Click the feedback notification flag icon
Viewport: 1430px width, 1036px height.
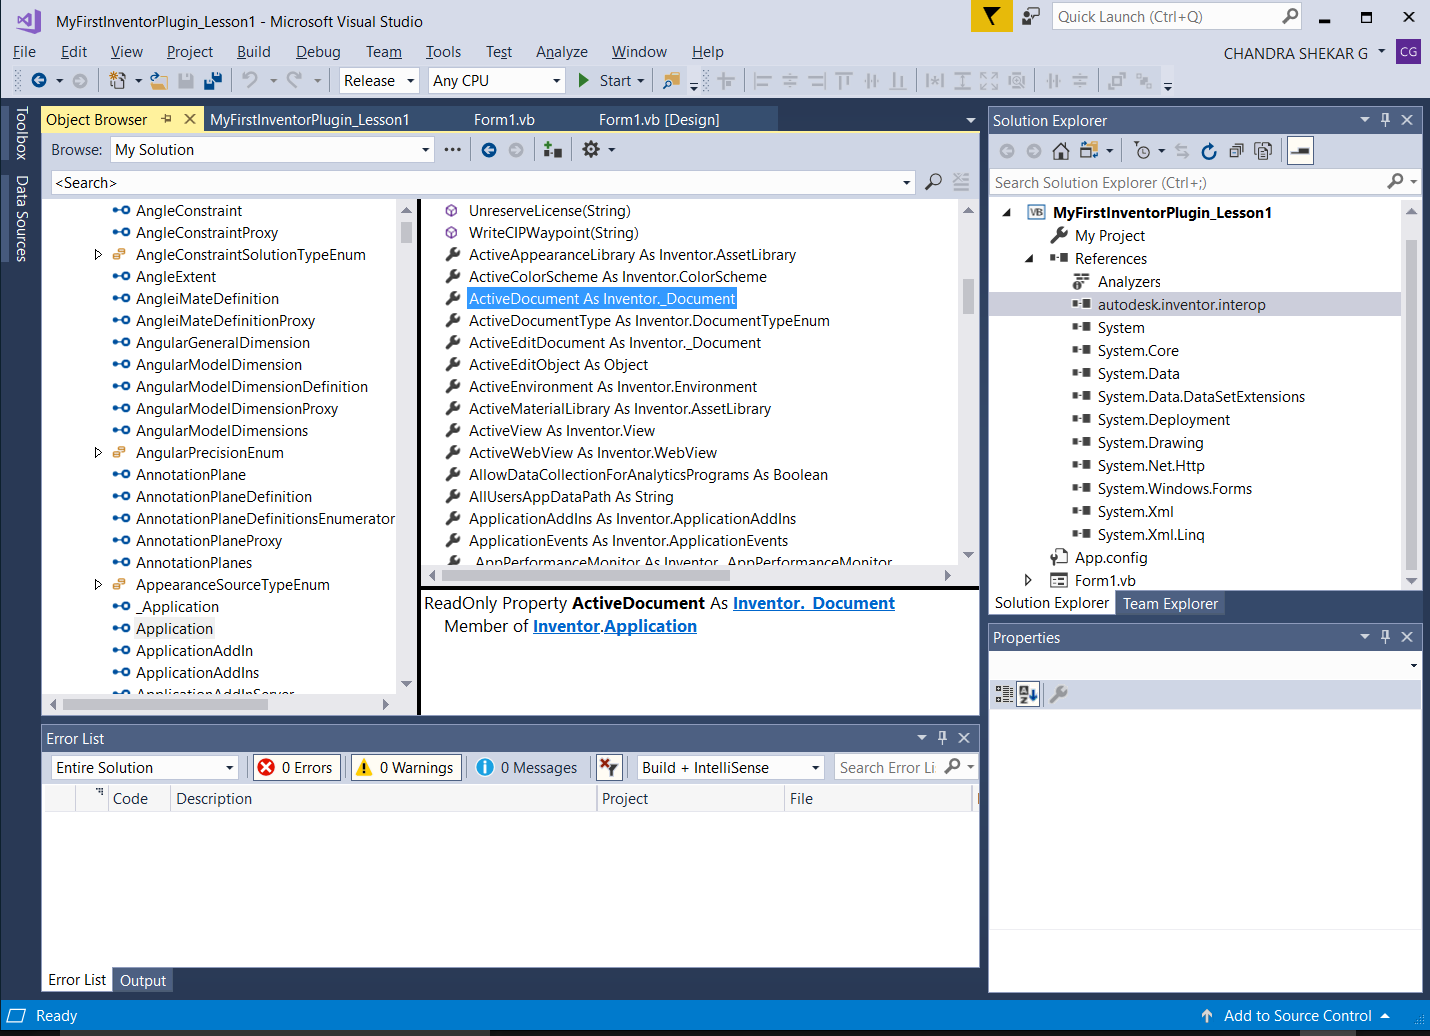991,17
